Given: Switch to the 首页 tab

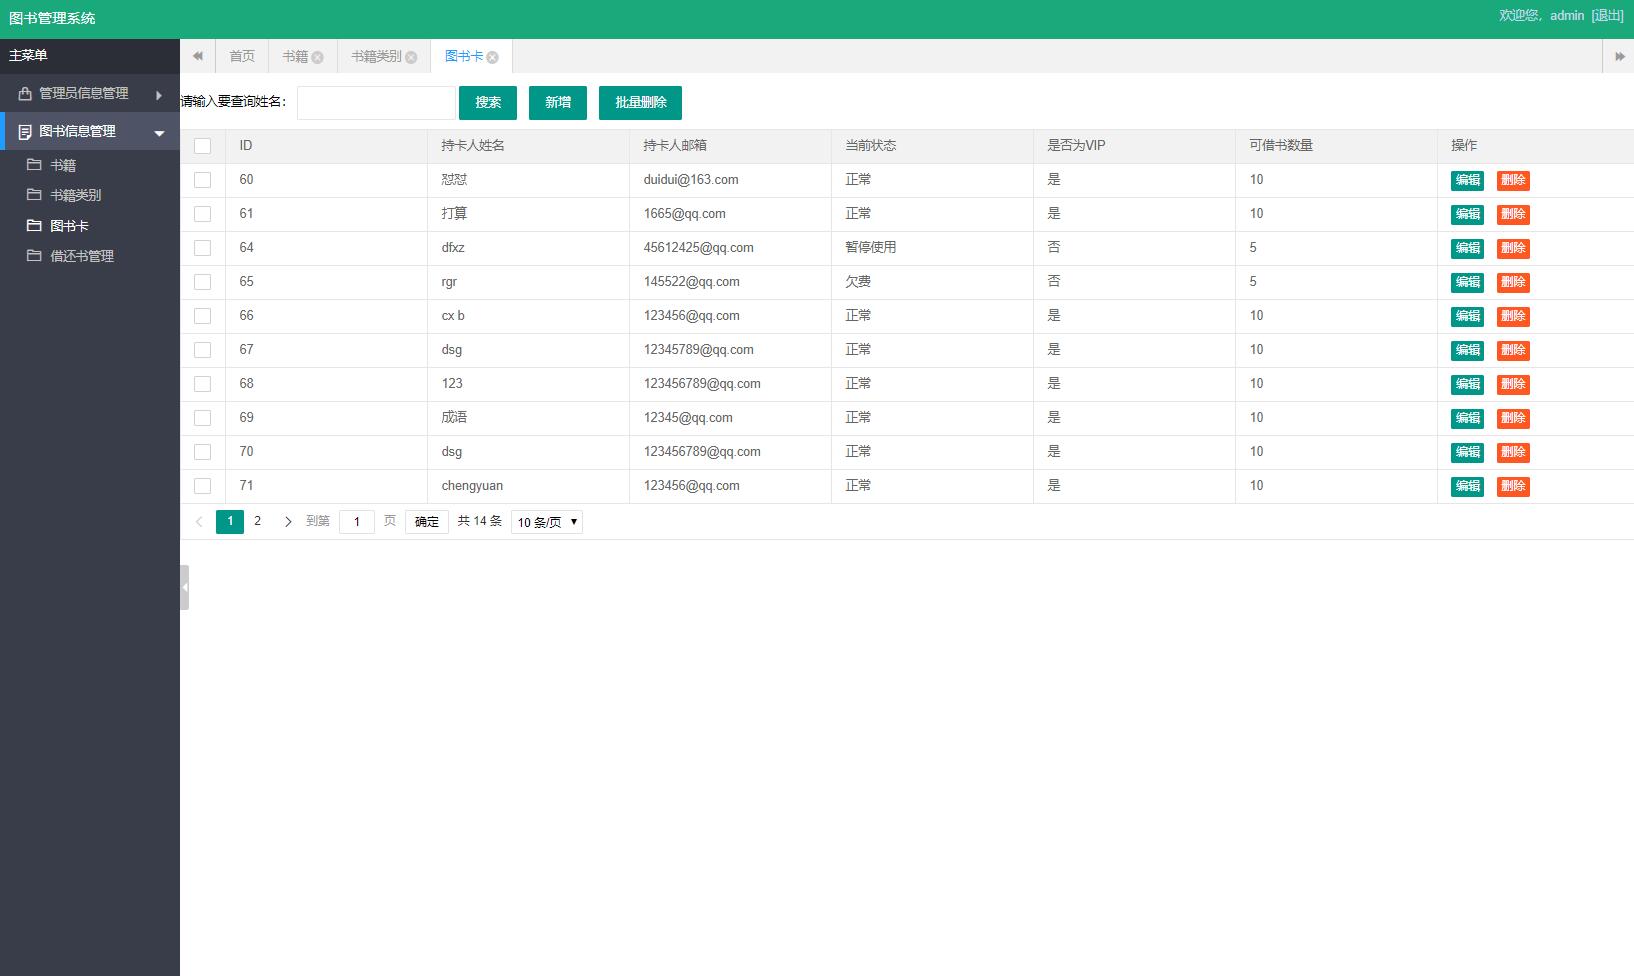Looking at the screenshot, I should click(242, 56).
